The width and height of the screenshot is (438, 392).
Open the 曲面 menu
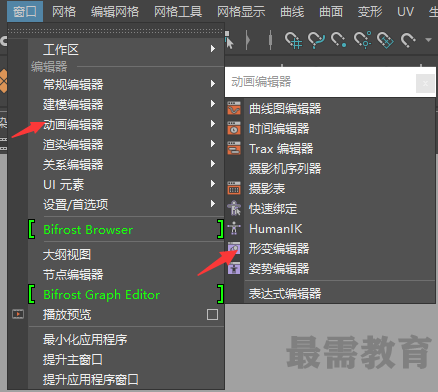331,12
